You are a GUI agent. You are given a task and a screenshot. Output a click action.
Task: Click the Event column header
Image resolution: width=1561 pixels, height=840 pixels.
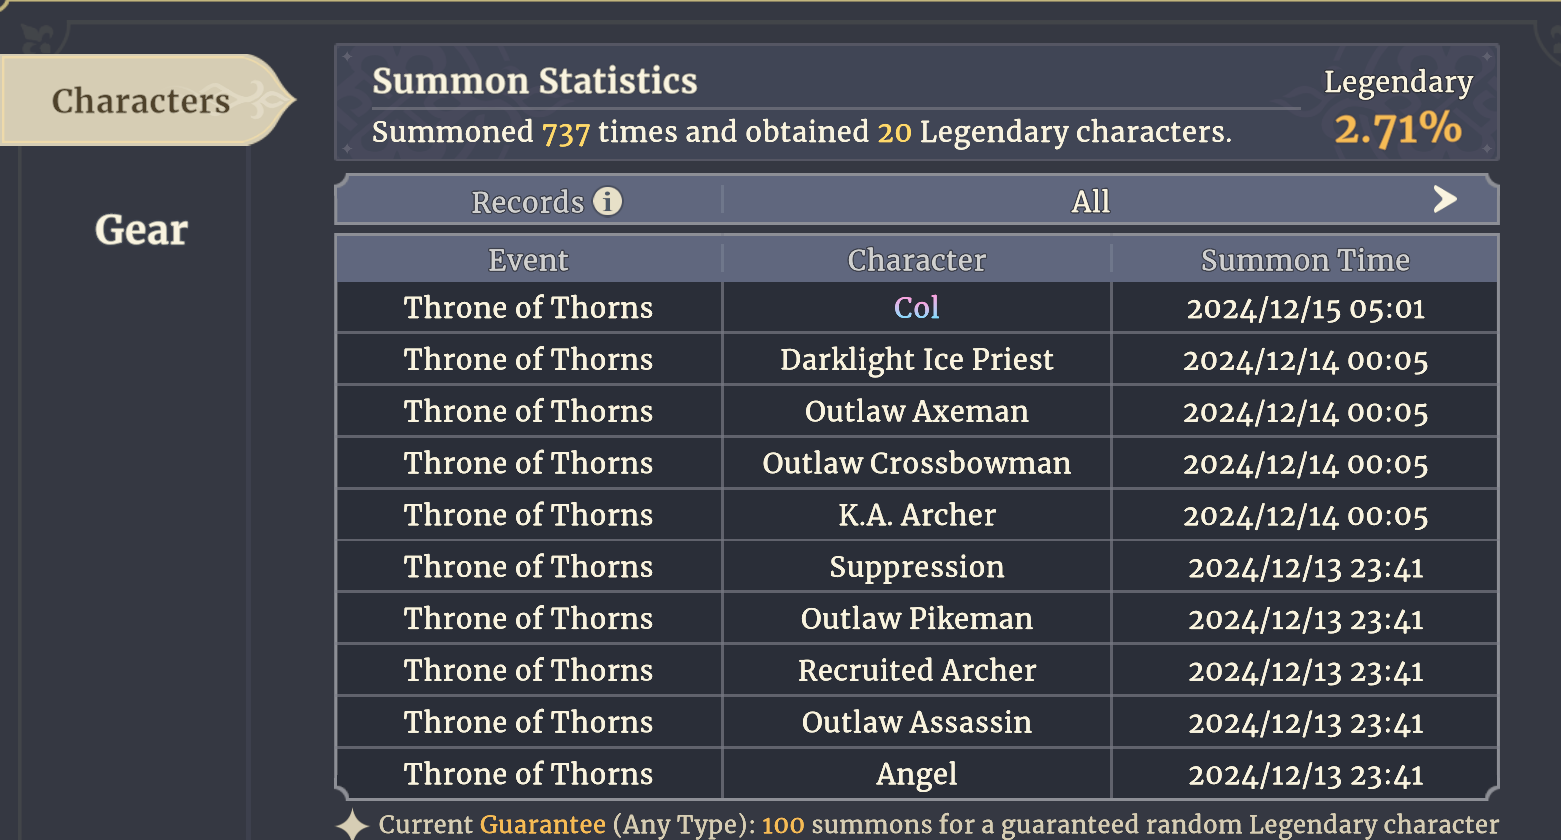[529, 260]
